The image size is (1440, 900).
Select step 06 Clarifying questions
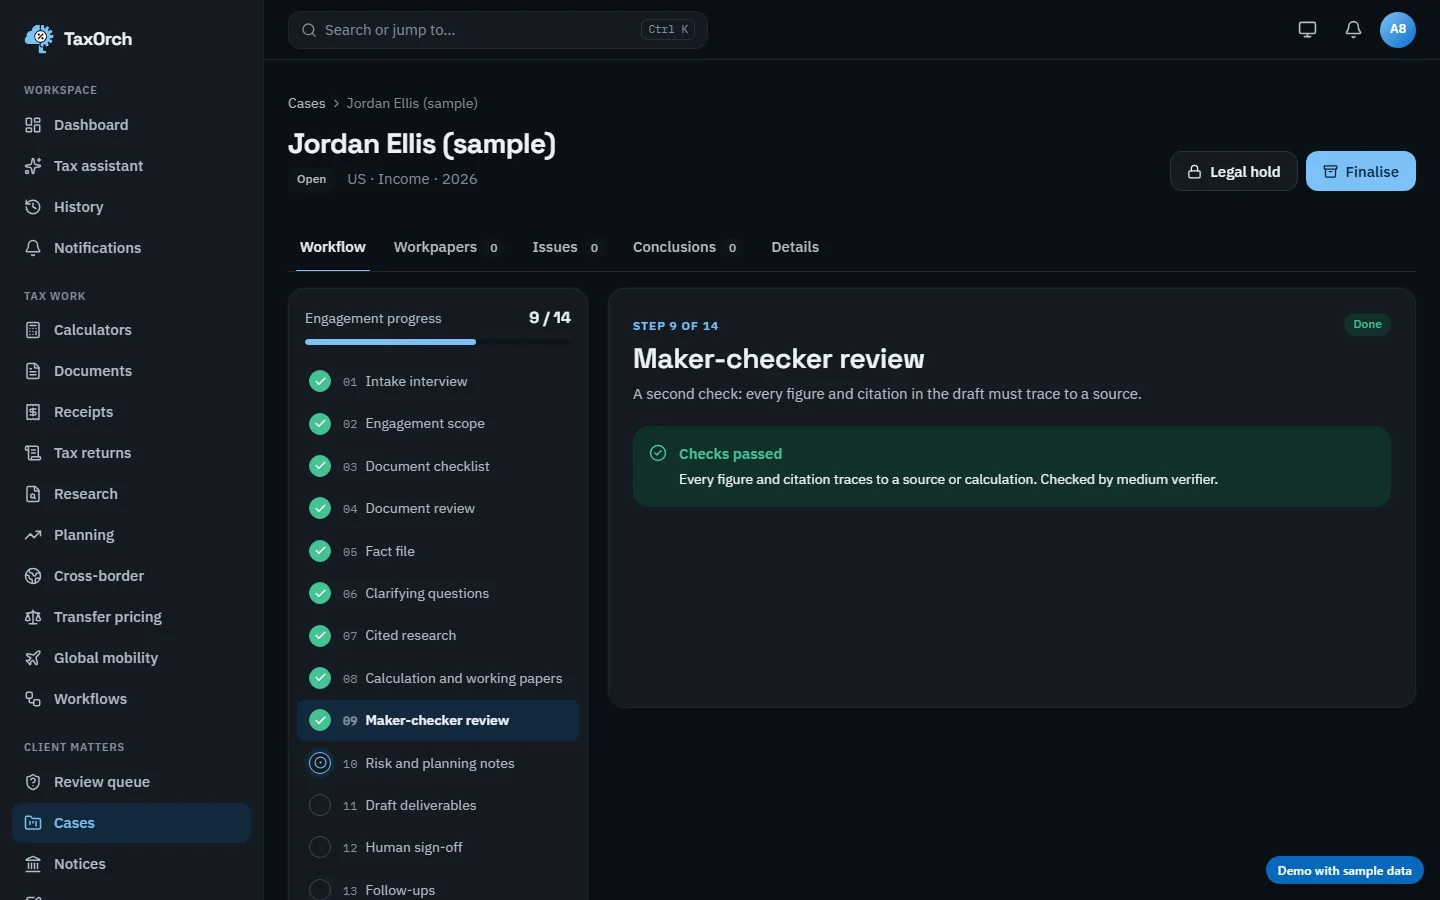coord(438,593)
